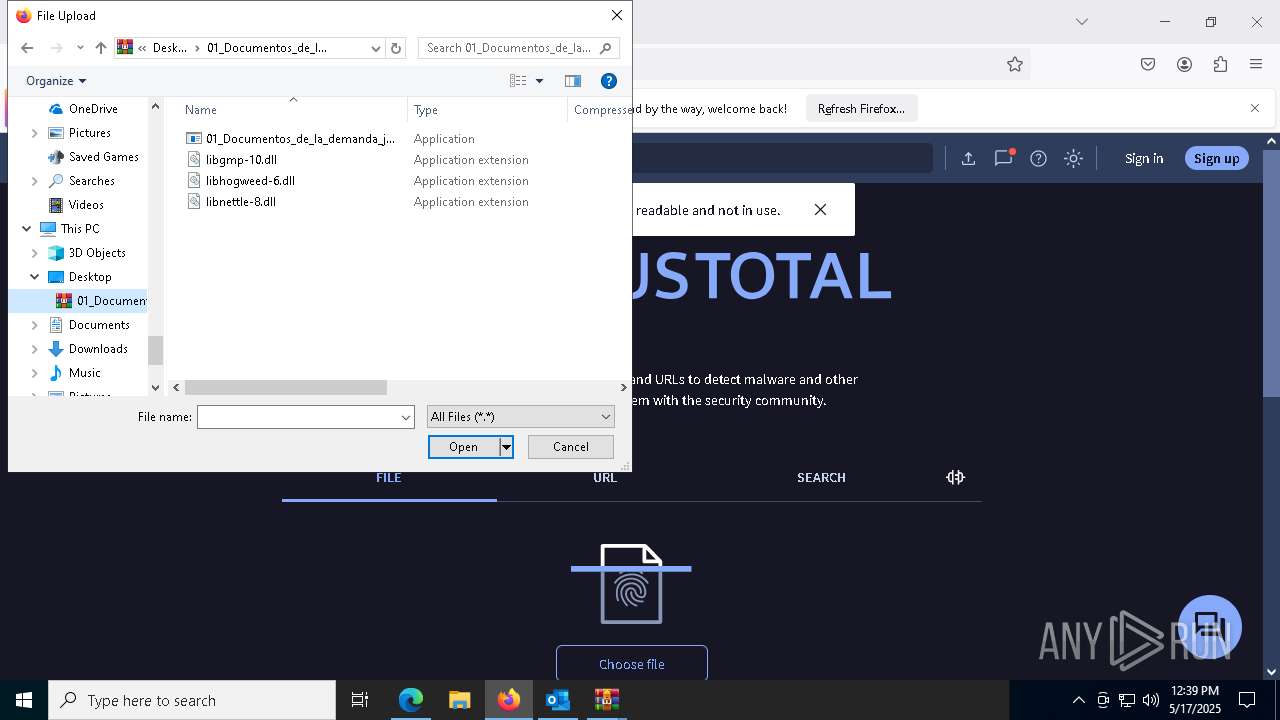Open Microsoft Edge from taskbar
This screenshot has width=1280, height=720.
411,700
